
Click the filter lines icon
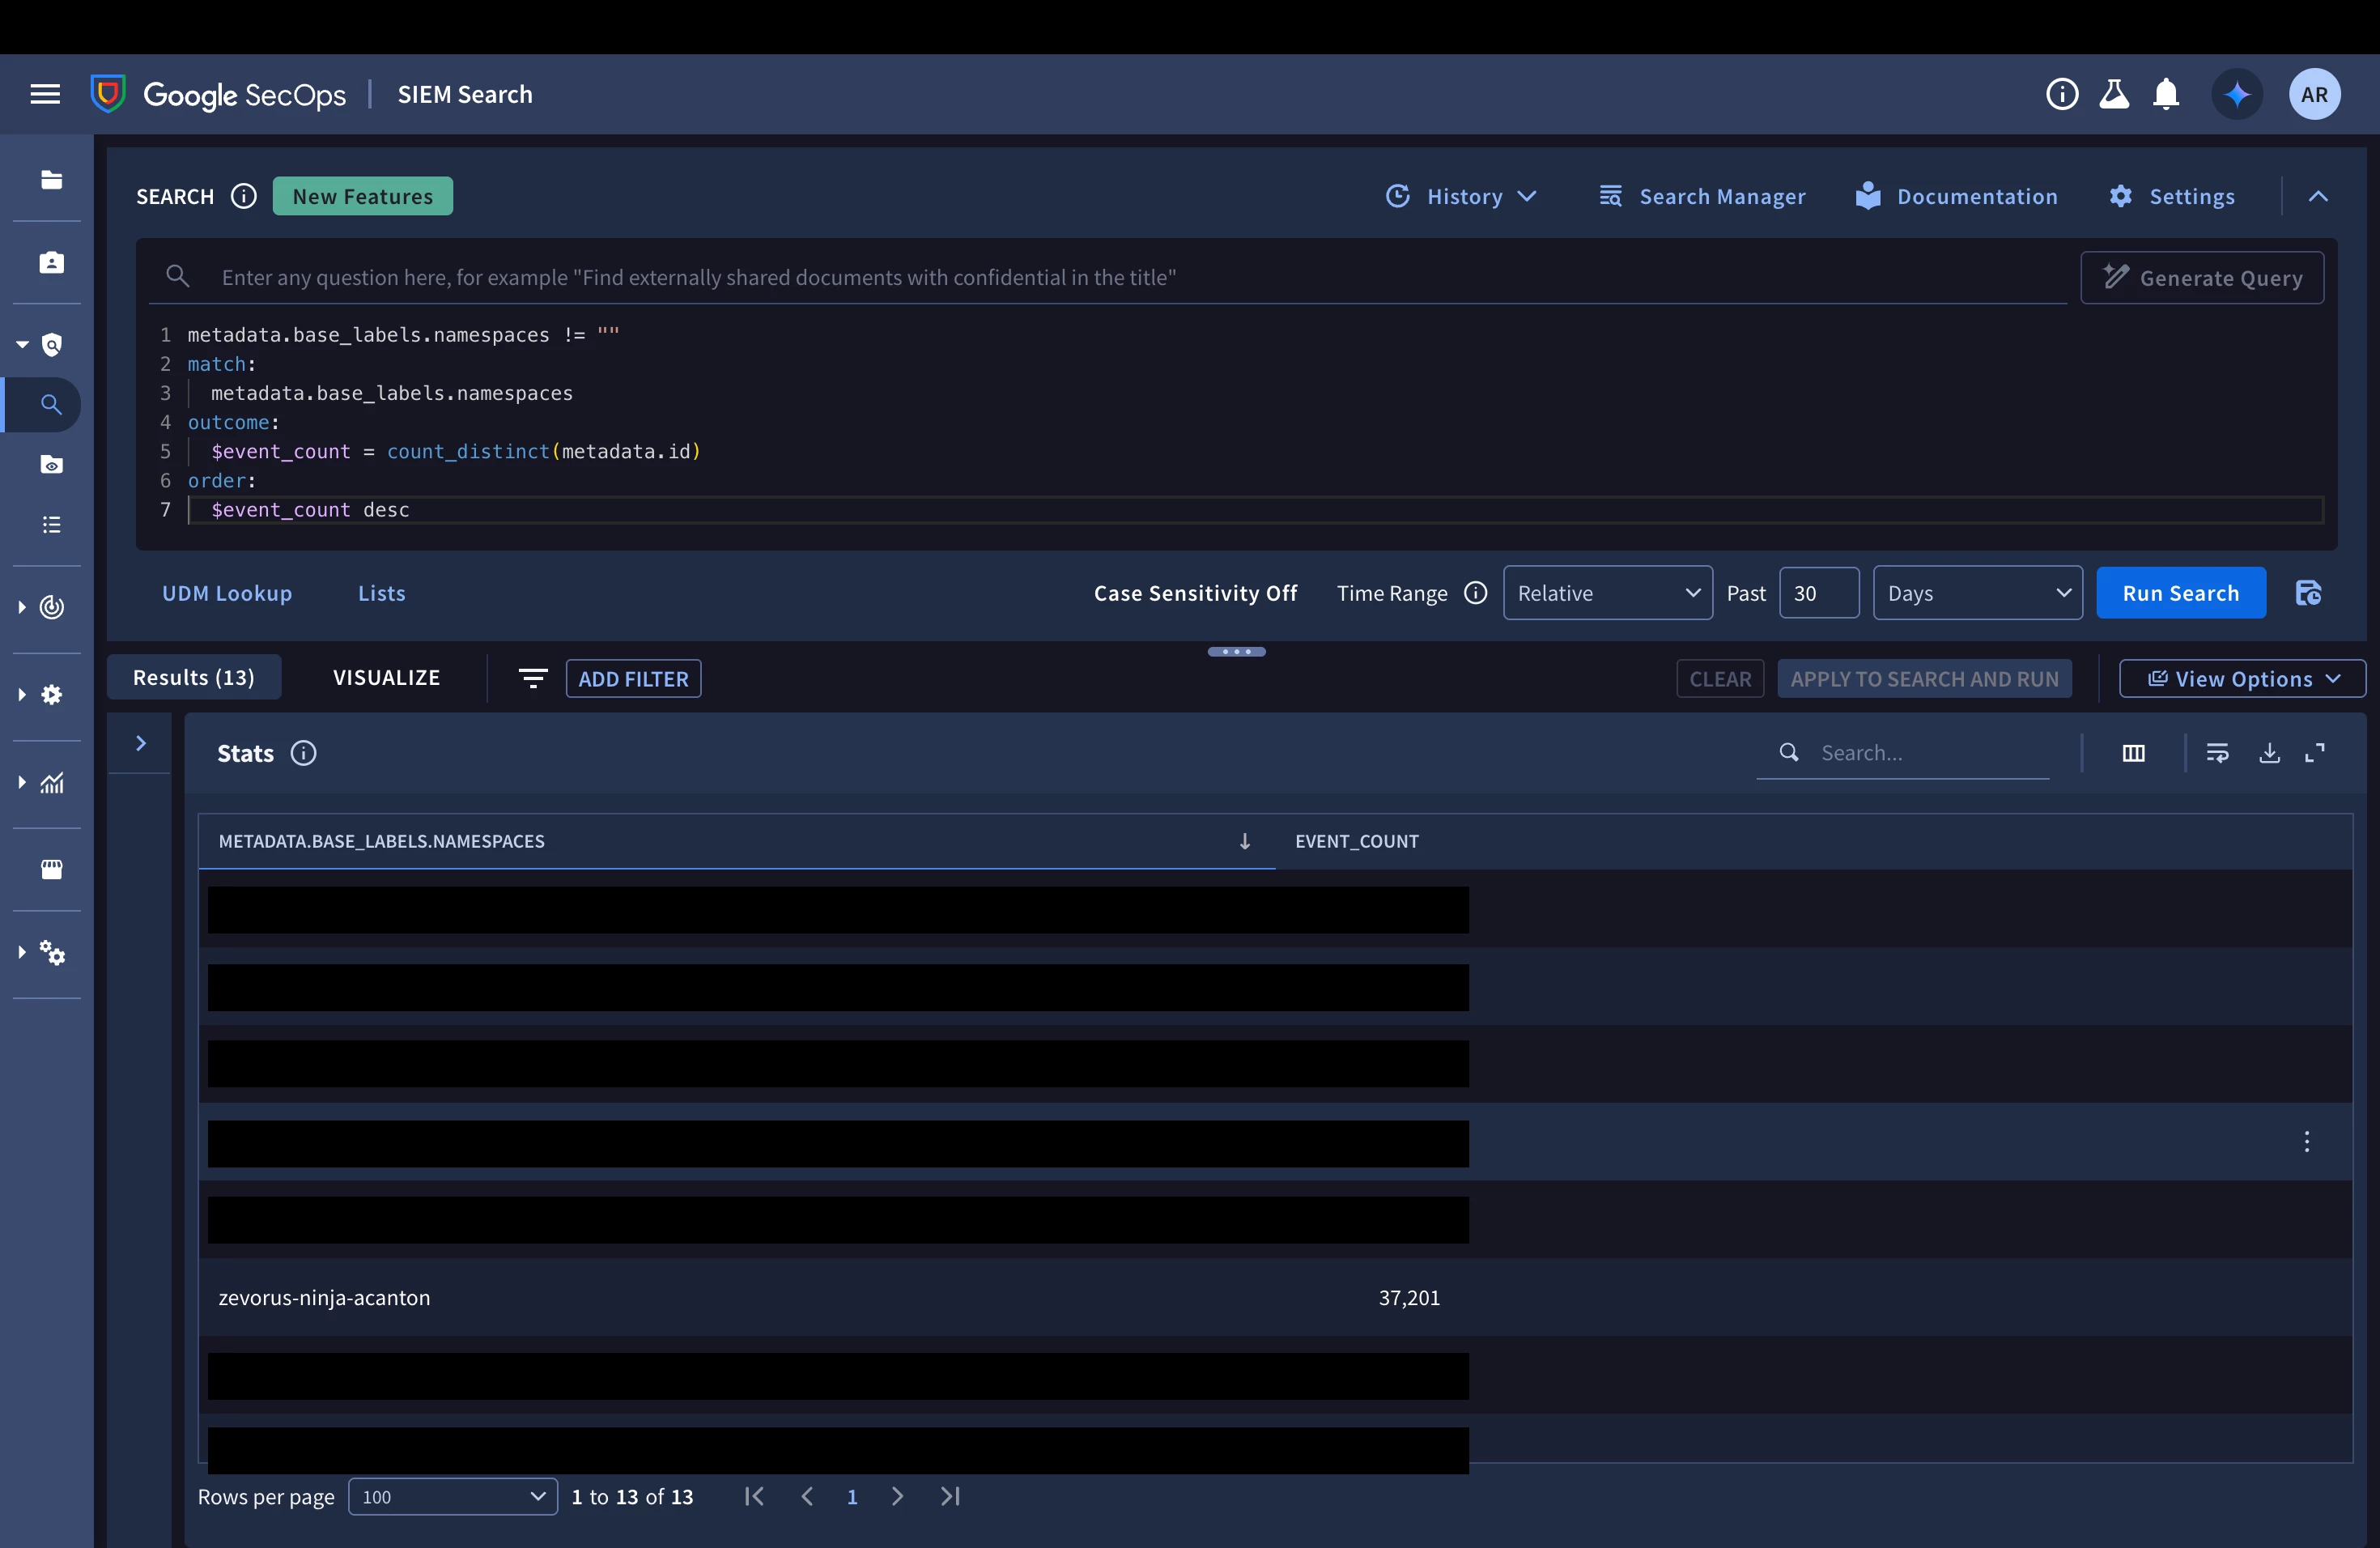tap(533, 678)
